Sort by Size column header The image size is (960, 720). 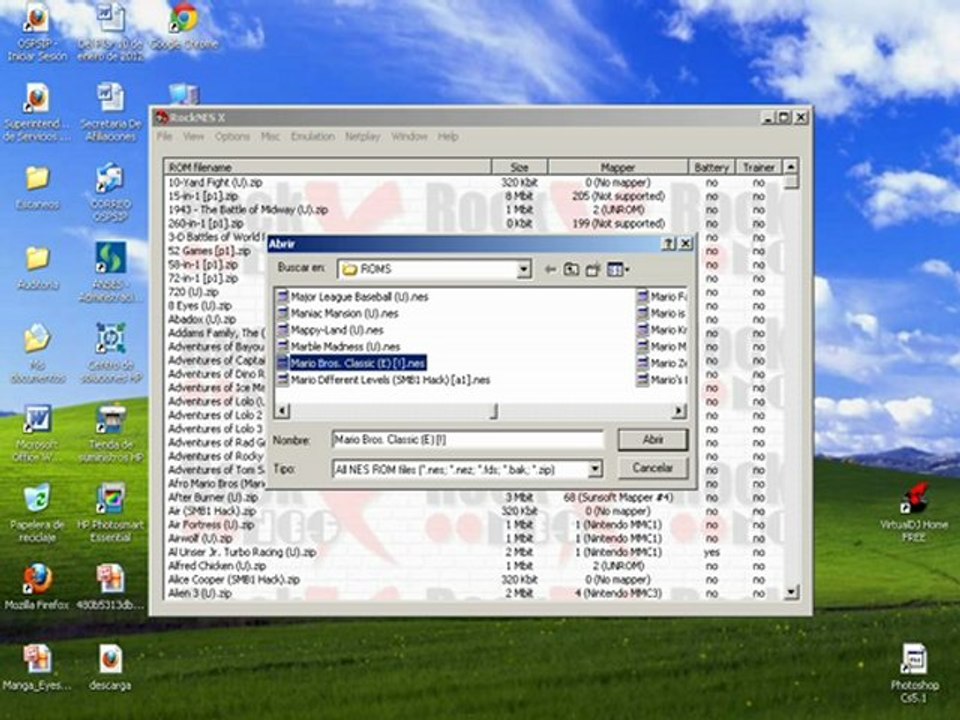point(519,167)
